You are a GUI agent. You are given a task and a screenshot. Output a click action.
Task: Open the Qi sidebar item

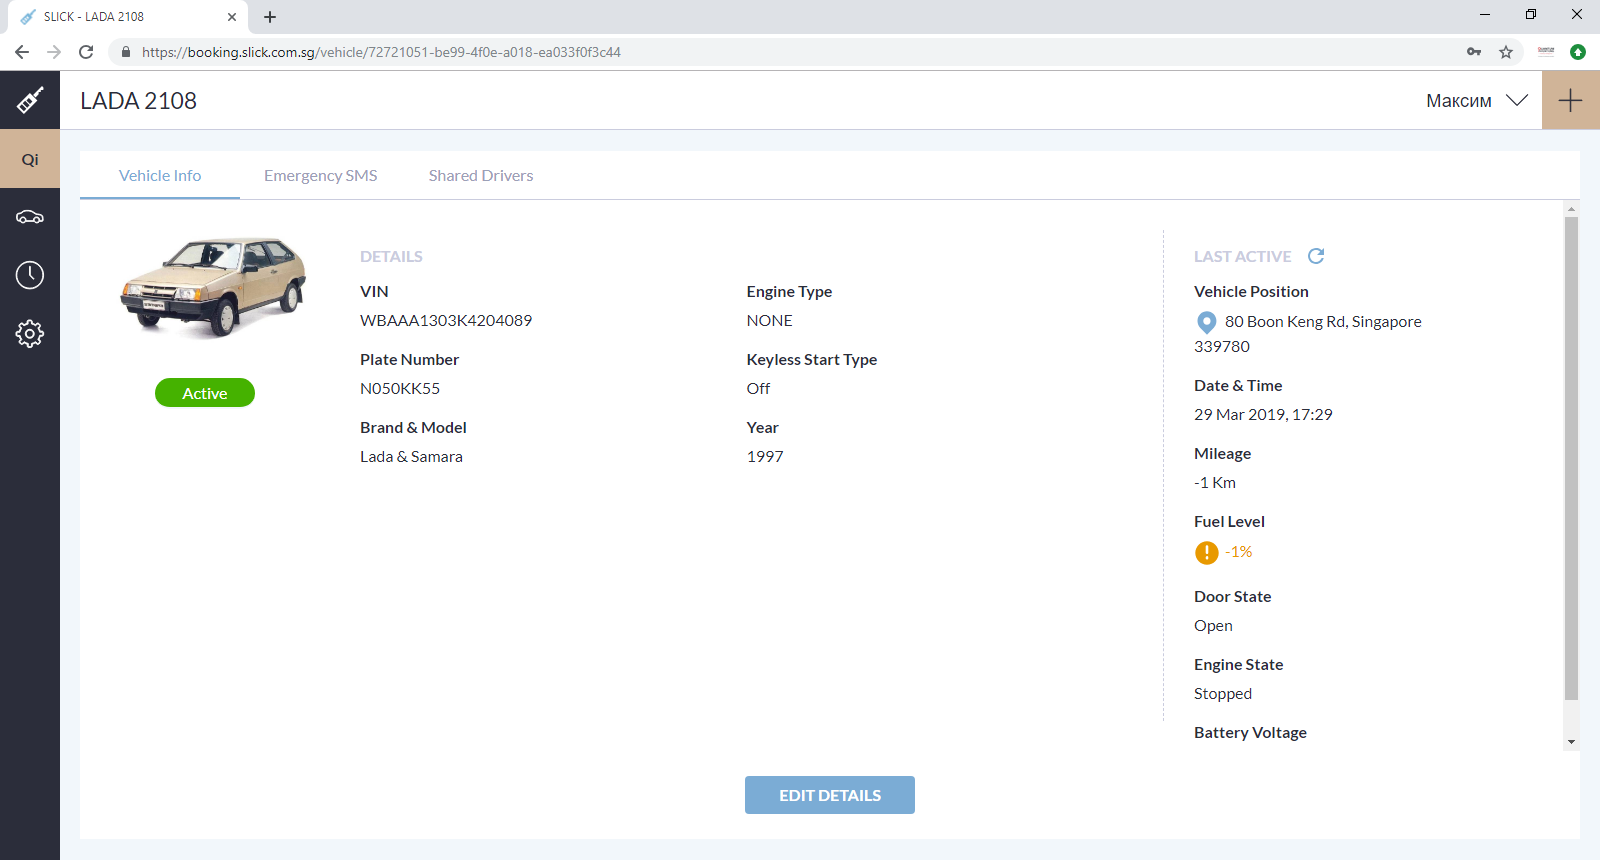(30, 159)
